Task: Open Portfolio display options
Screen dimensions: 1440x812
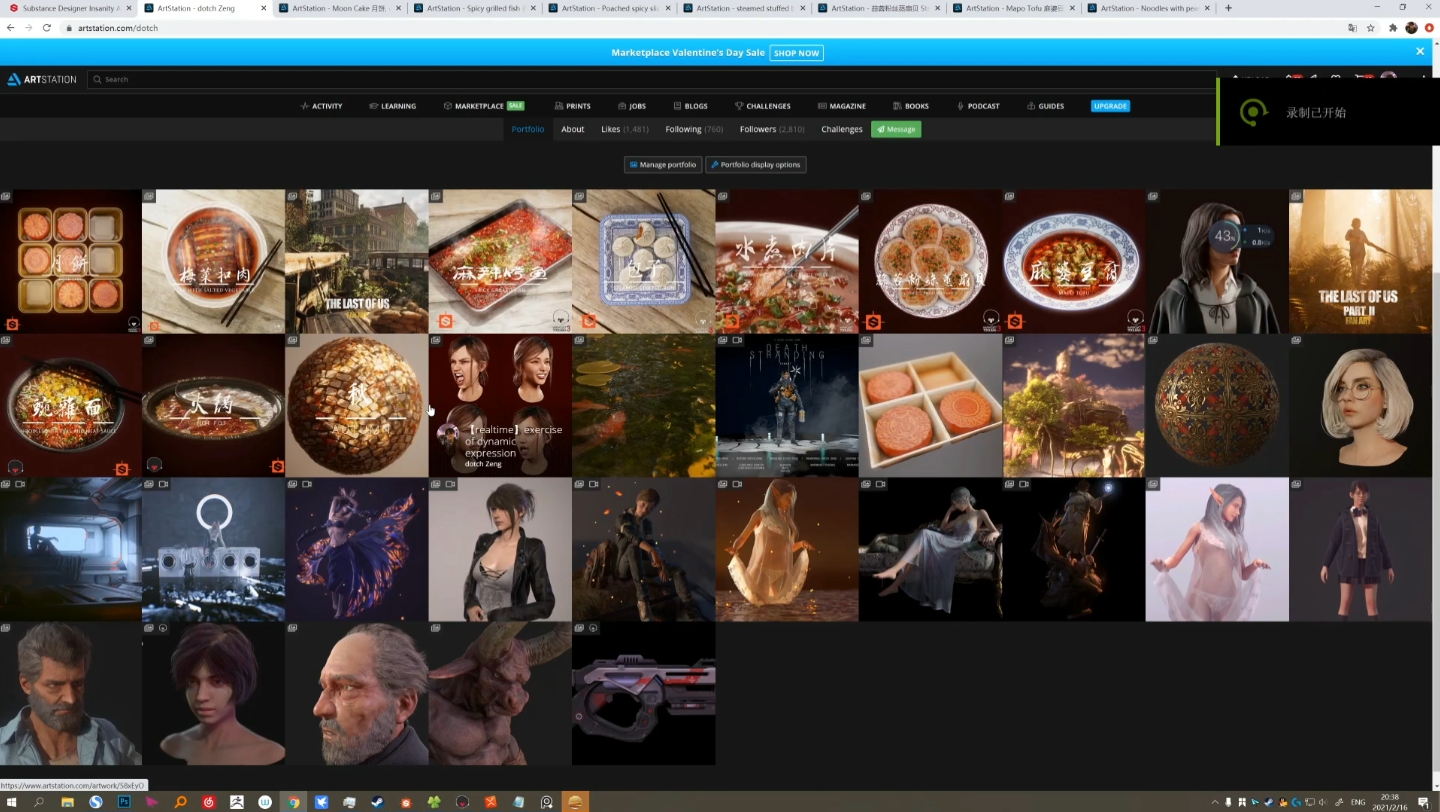Action: (x=756, y=164)
